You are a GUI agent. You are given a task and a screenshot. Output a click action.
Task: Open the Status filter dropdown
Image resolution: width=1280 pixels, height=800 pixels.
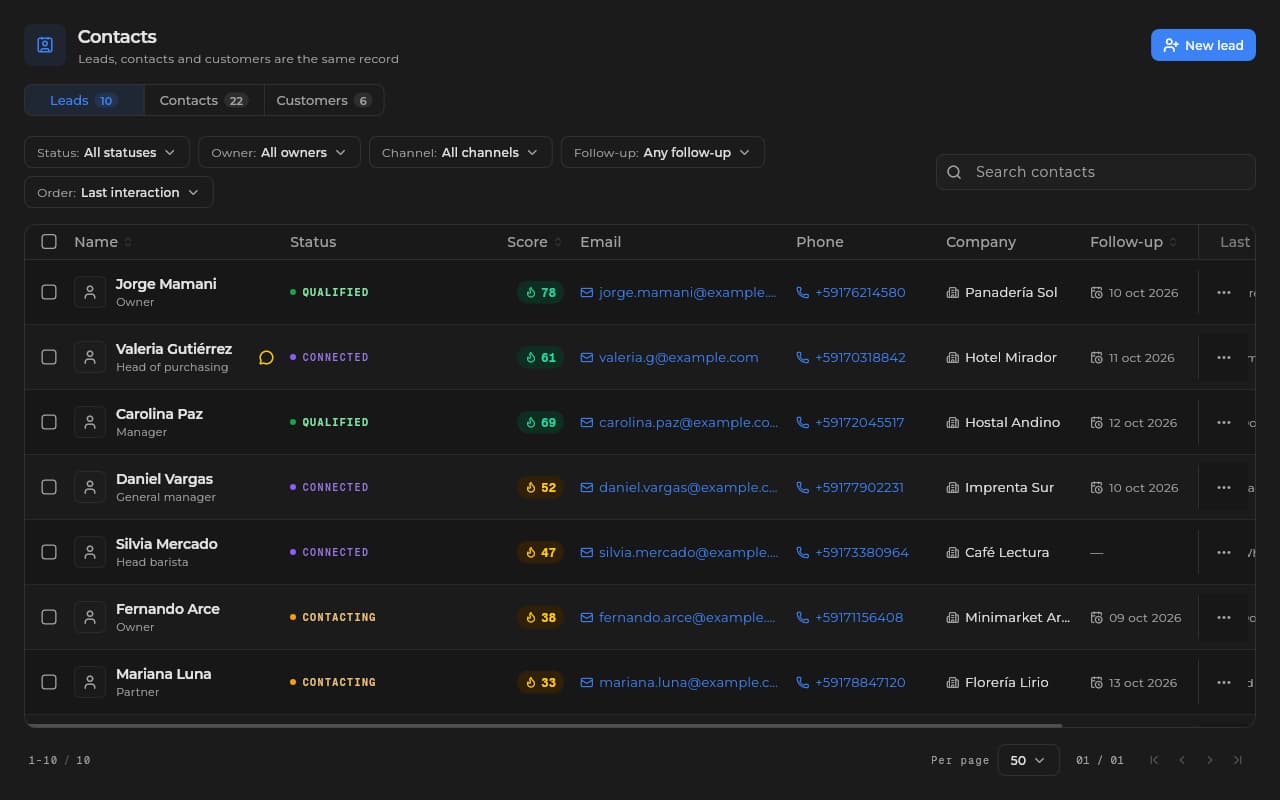tap(107, 152)
